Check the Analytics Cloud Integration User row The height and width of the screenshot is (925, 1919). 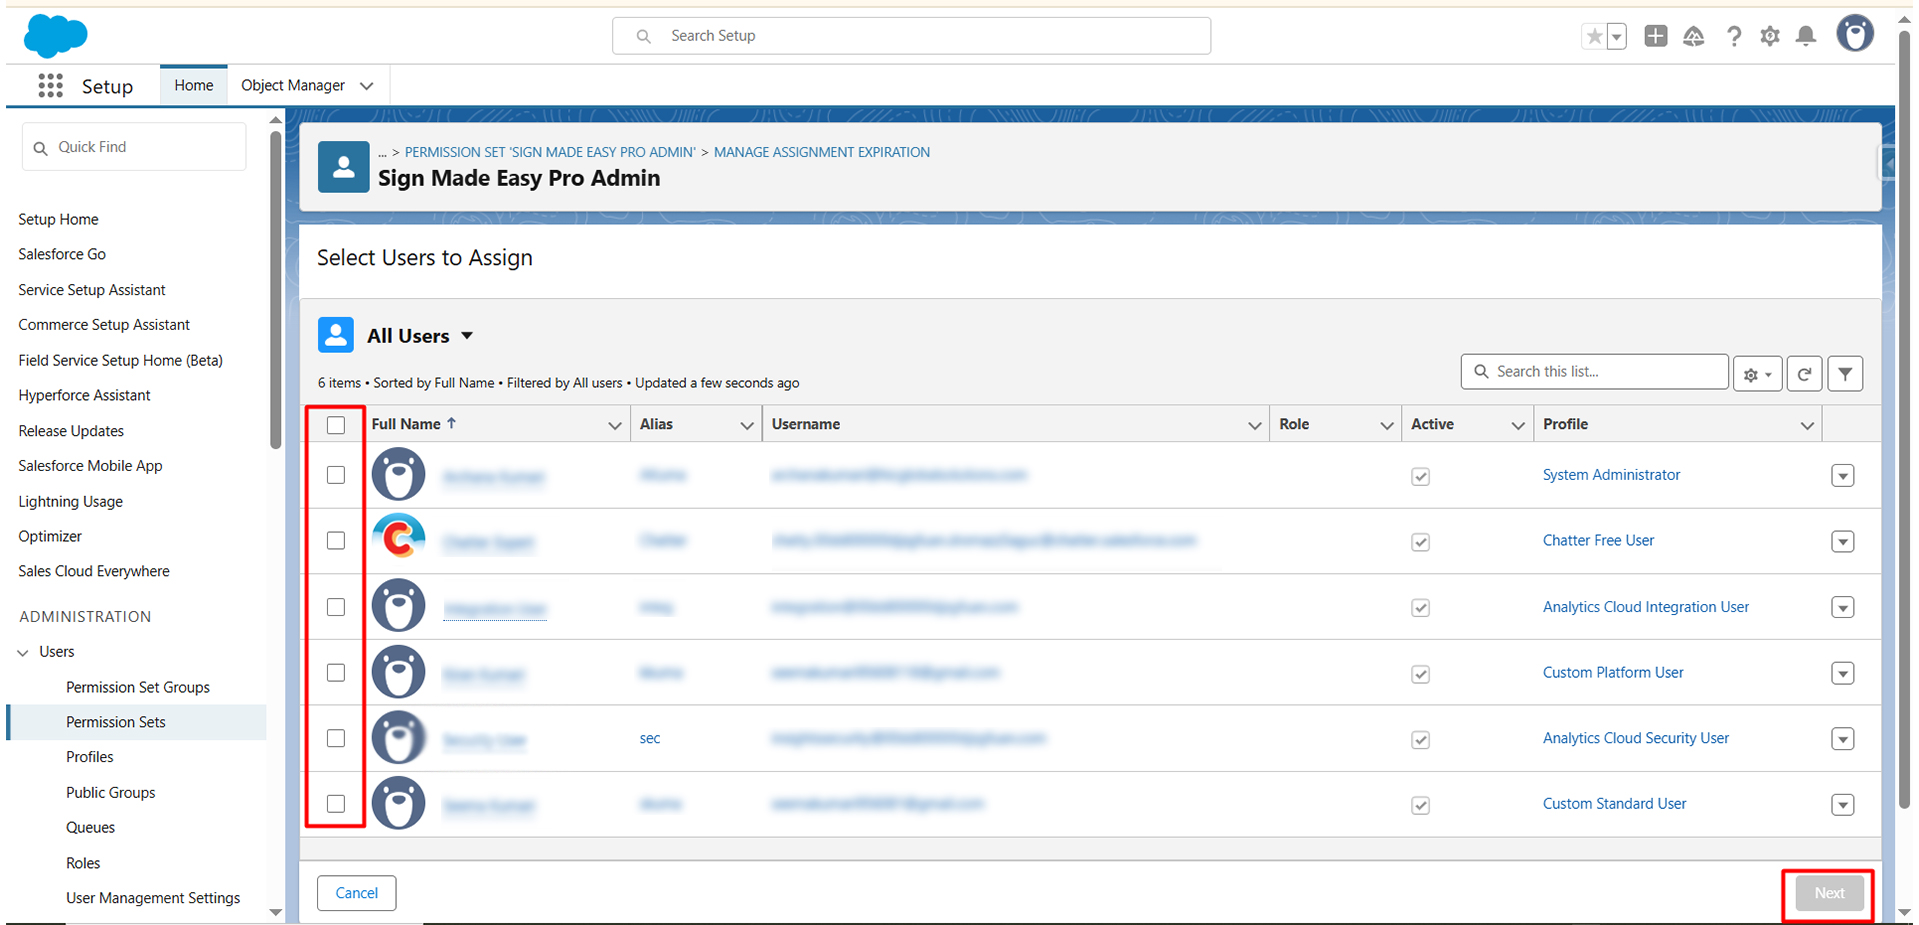coord(336,607)
